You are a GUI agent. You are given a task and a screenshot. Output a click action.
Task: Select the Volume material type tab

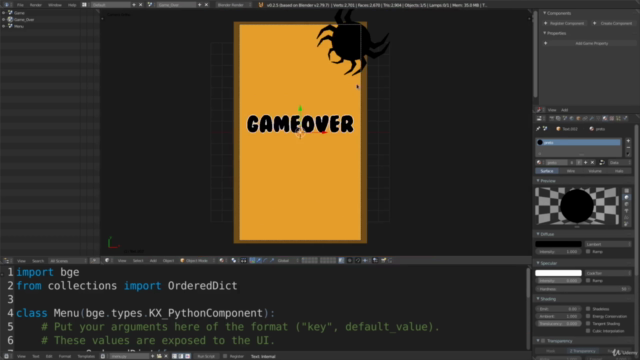(x=595, y=171)
